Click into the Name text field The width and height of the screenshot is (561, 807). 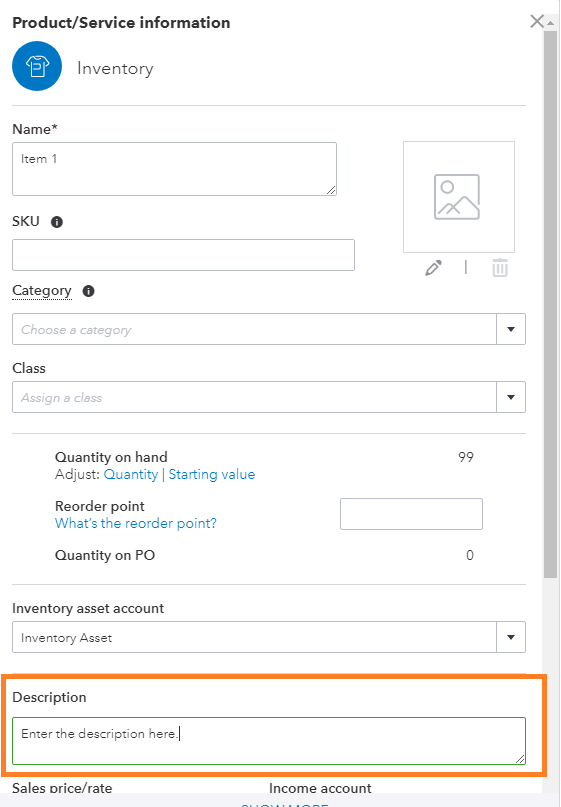point(174,169)
